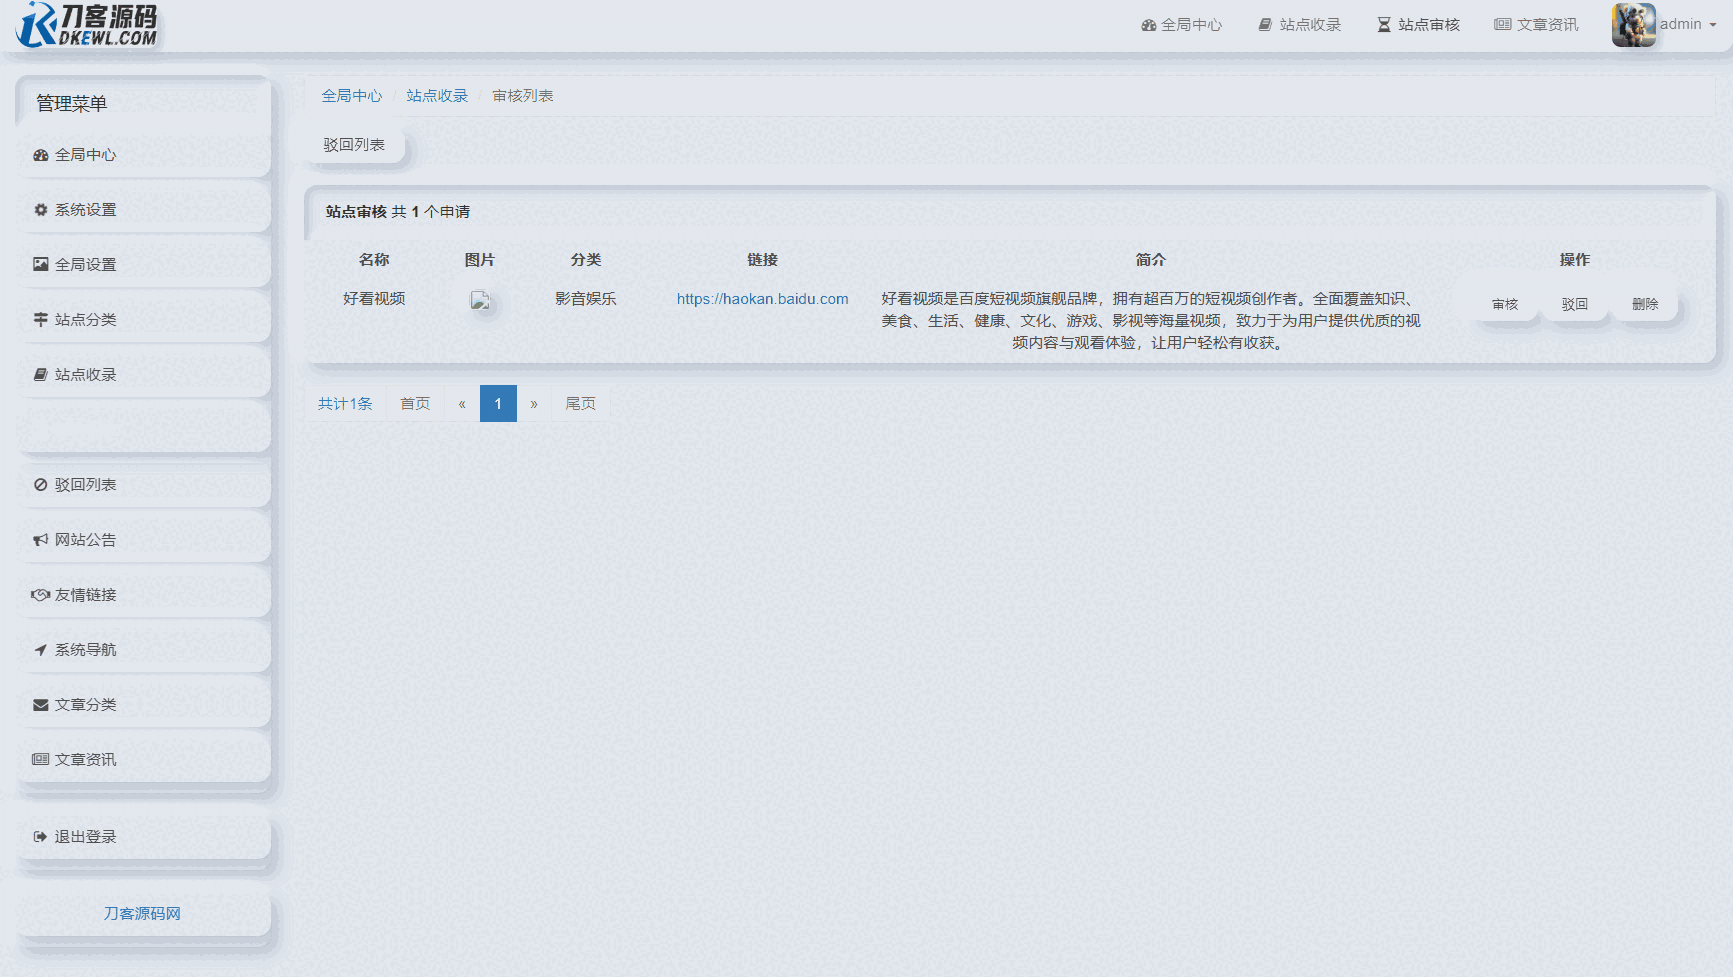Switch to the 驳回列表 tab above the table

(354, 145)
